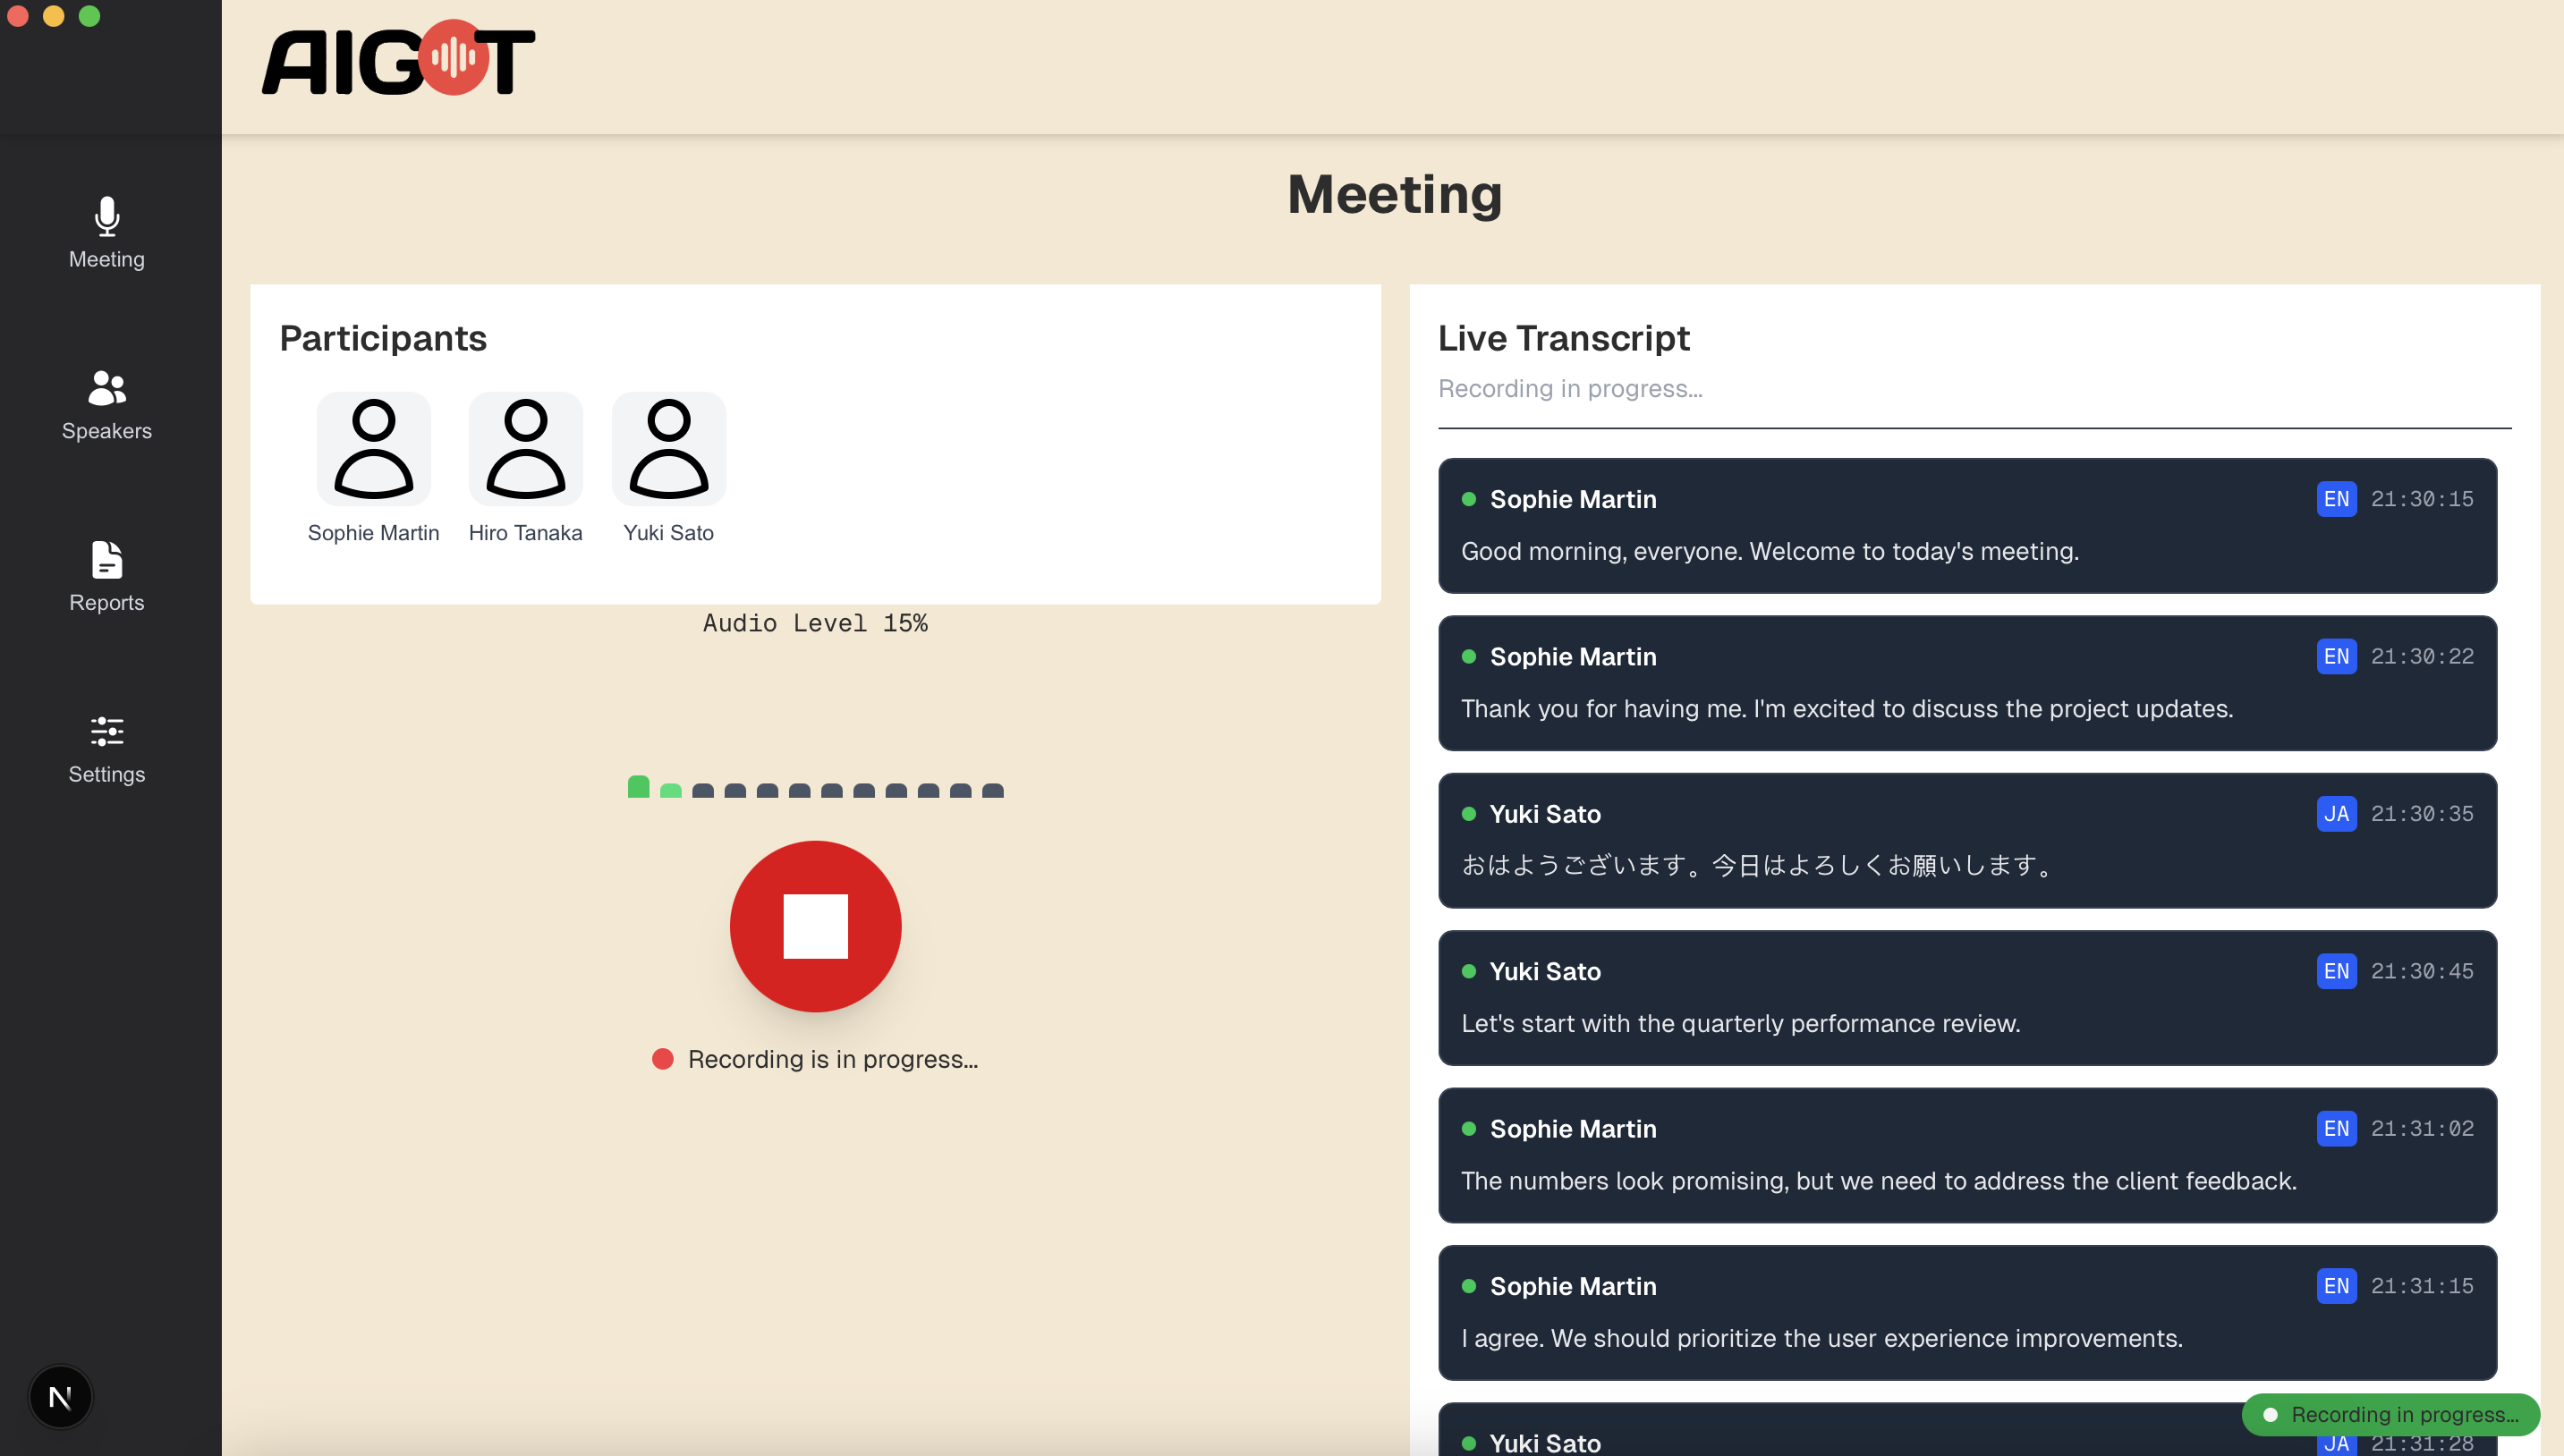Click the AIGOT logo

click(398, 59)
